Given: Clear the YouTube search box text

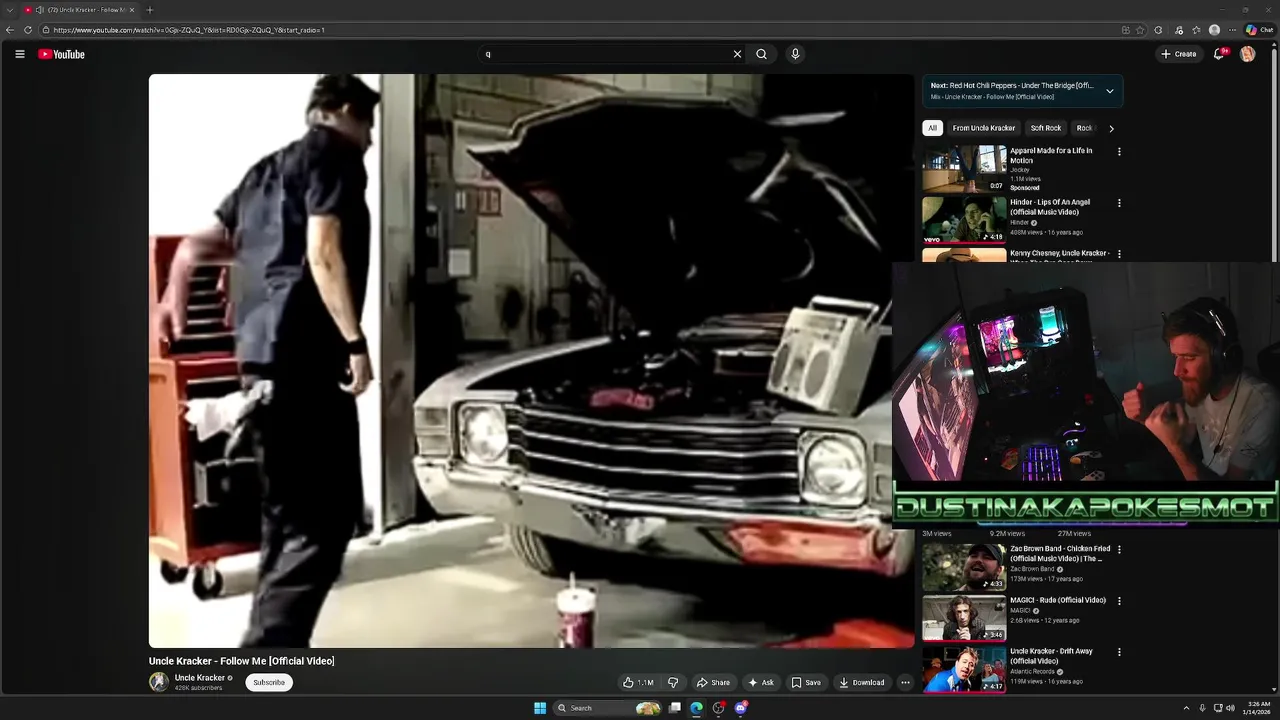Looking at the screenshot, I should pos(737,54).
